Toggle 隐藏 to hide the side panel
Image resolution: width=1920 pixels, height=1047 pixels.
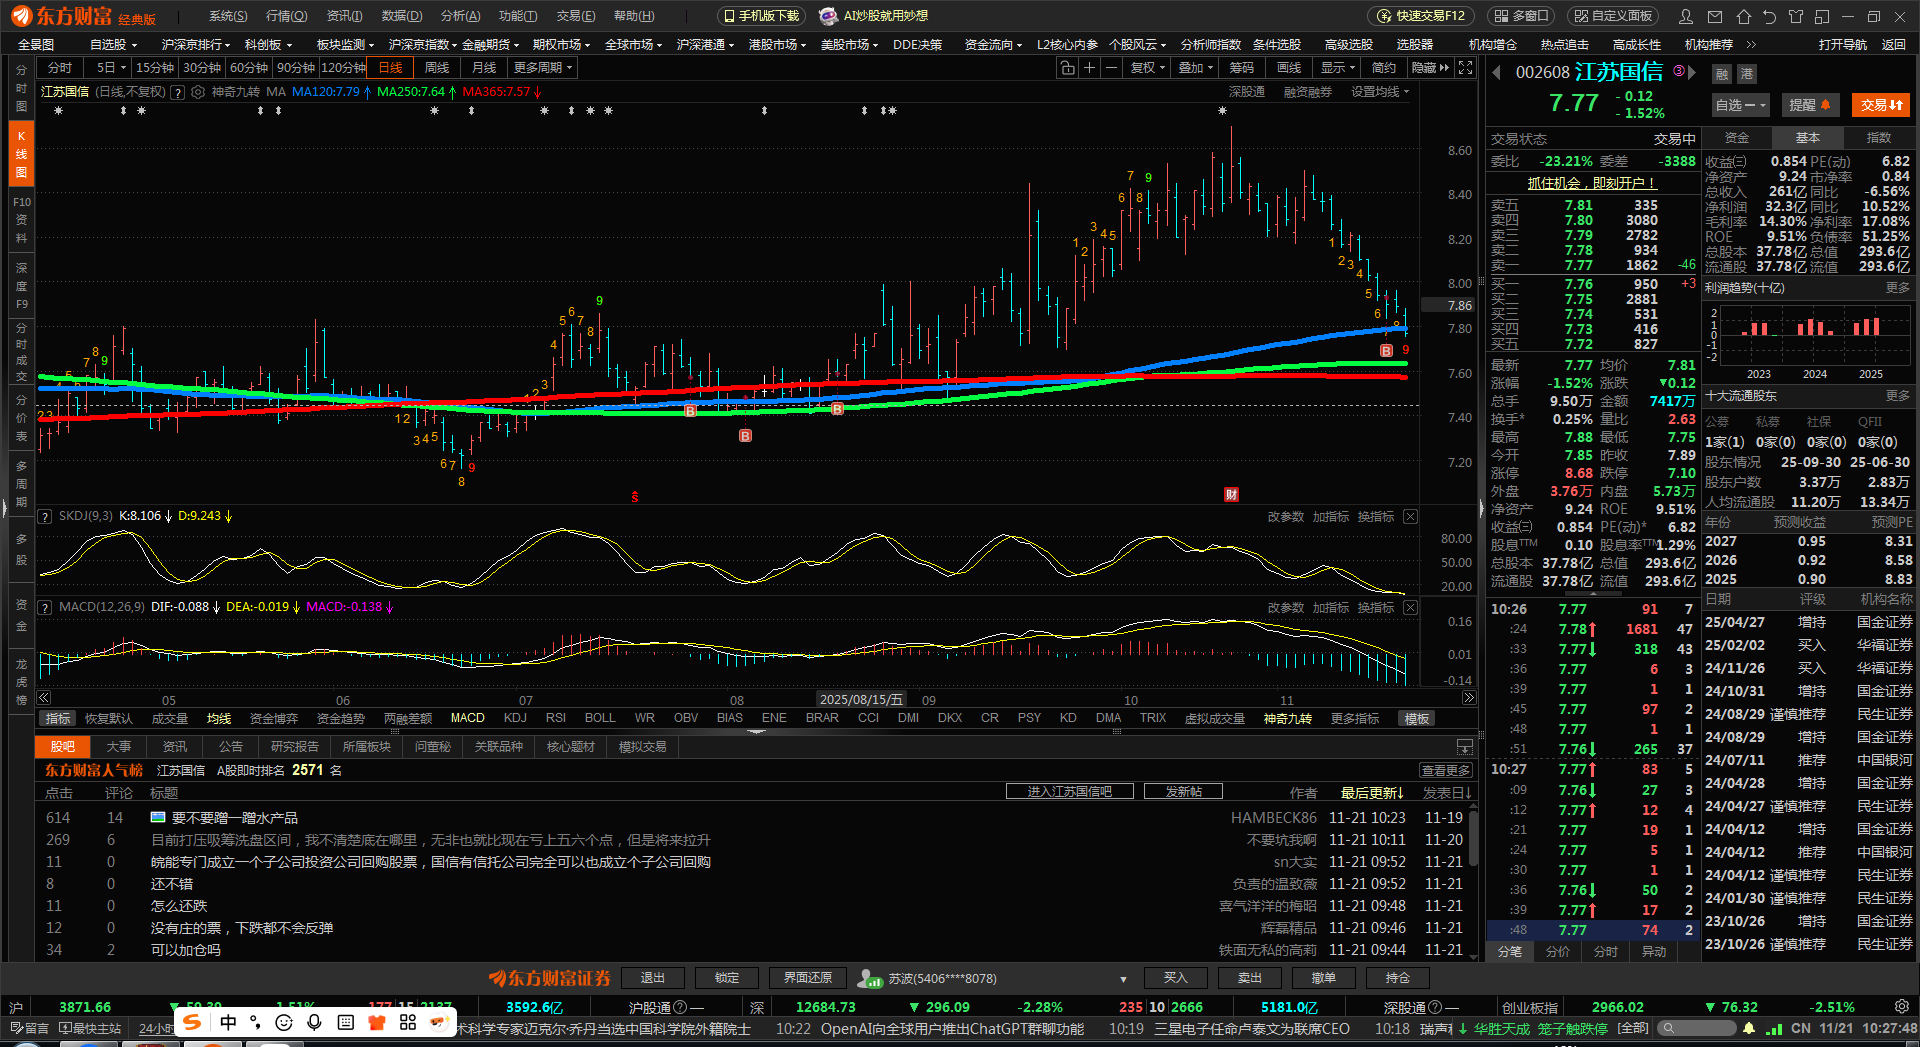click(x=1429, y=68)
